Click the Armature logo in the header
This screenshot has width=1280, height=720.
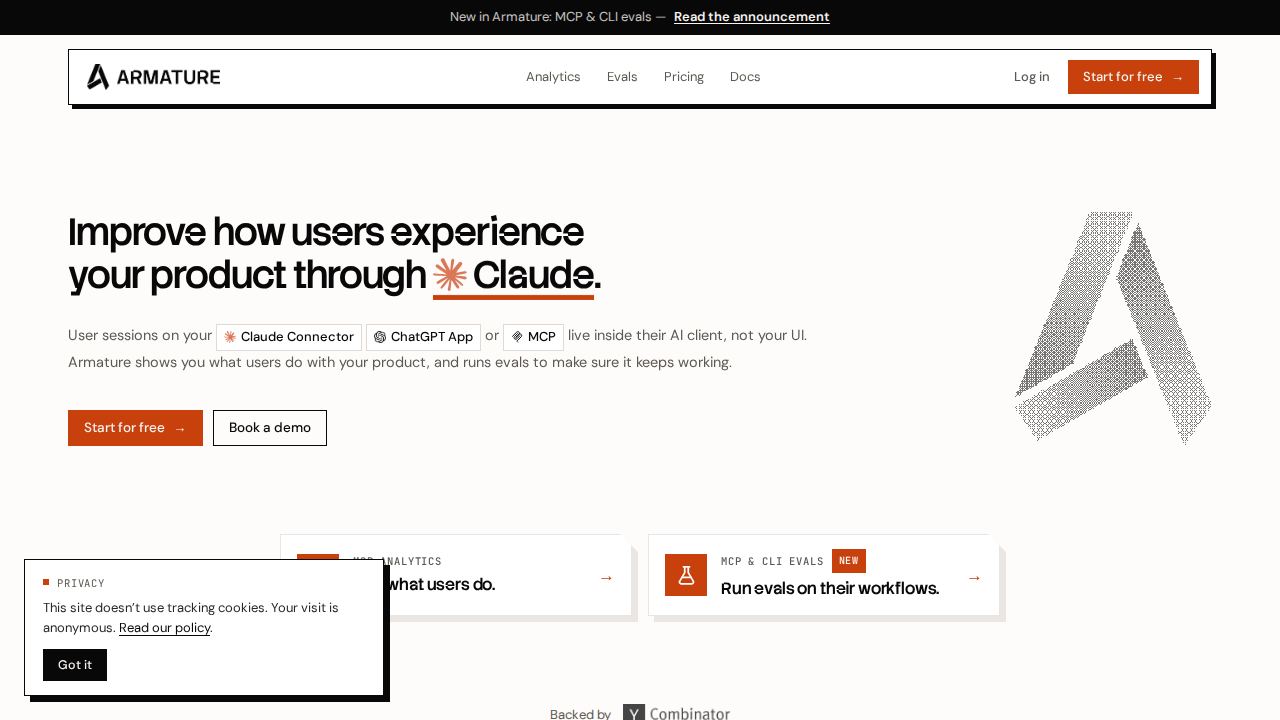click(x=153, y=77)
